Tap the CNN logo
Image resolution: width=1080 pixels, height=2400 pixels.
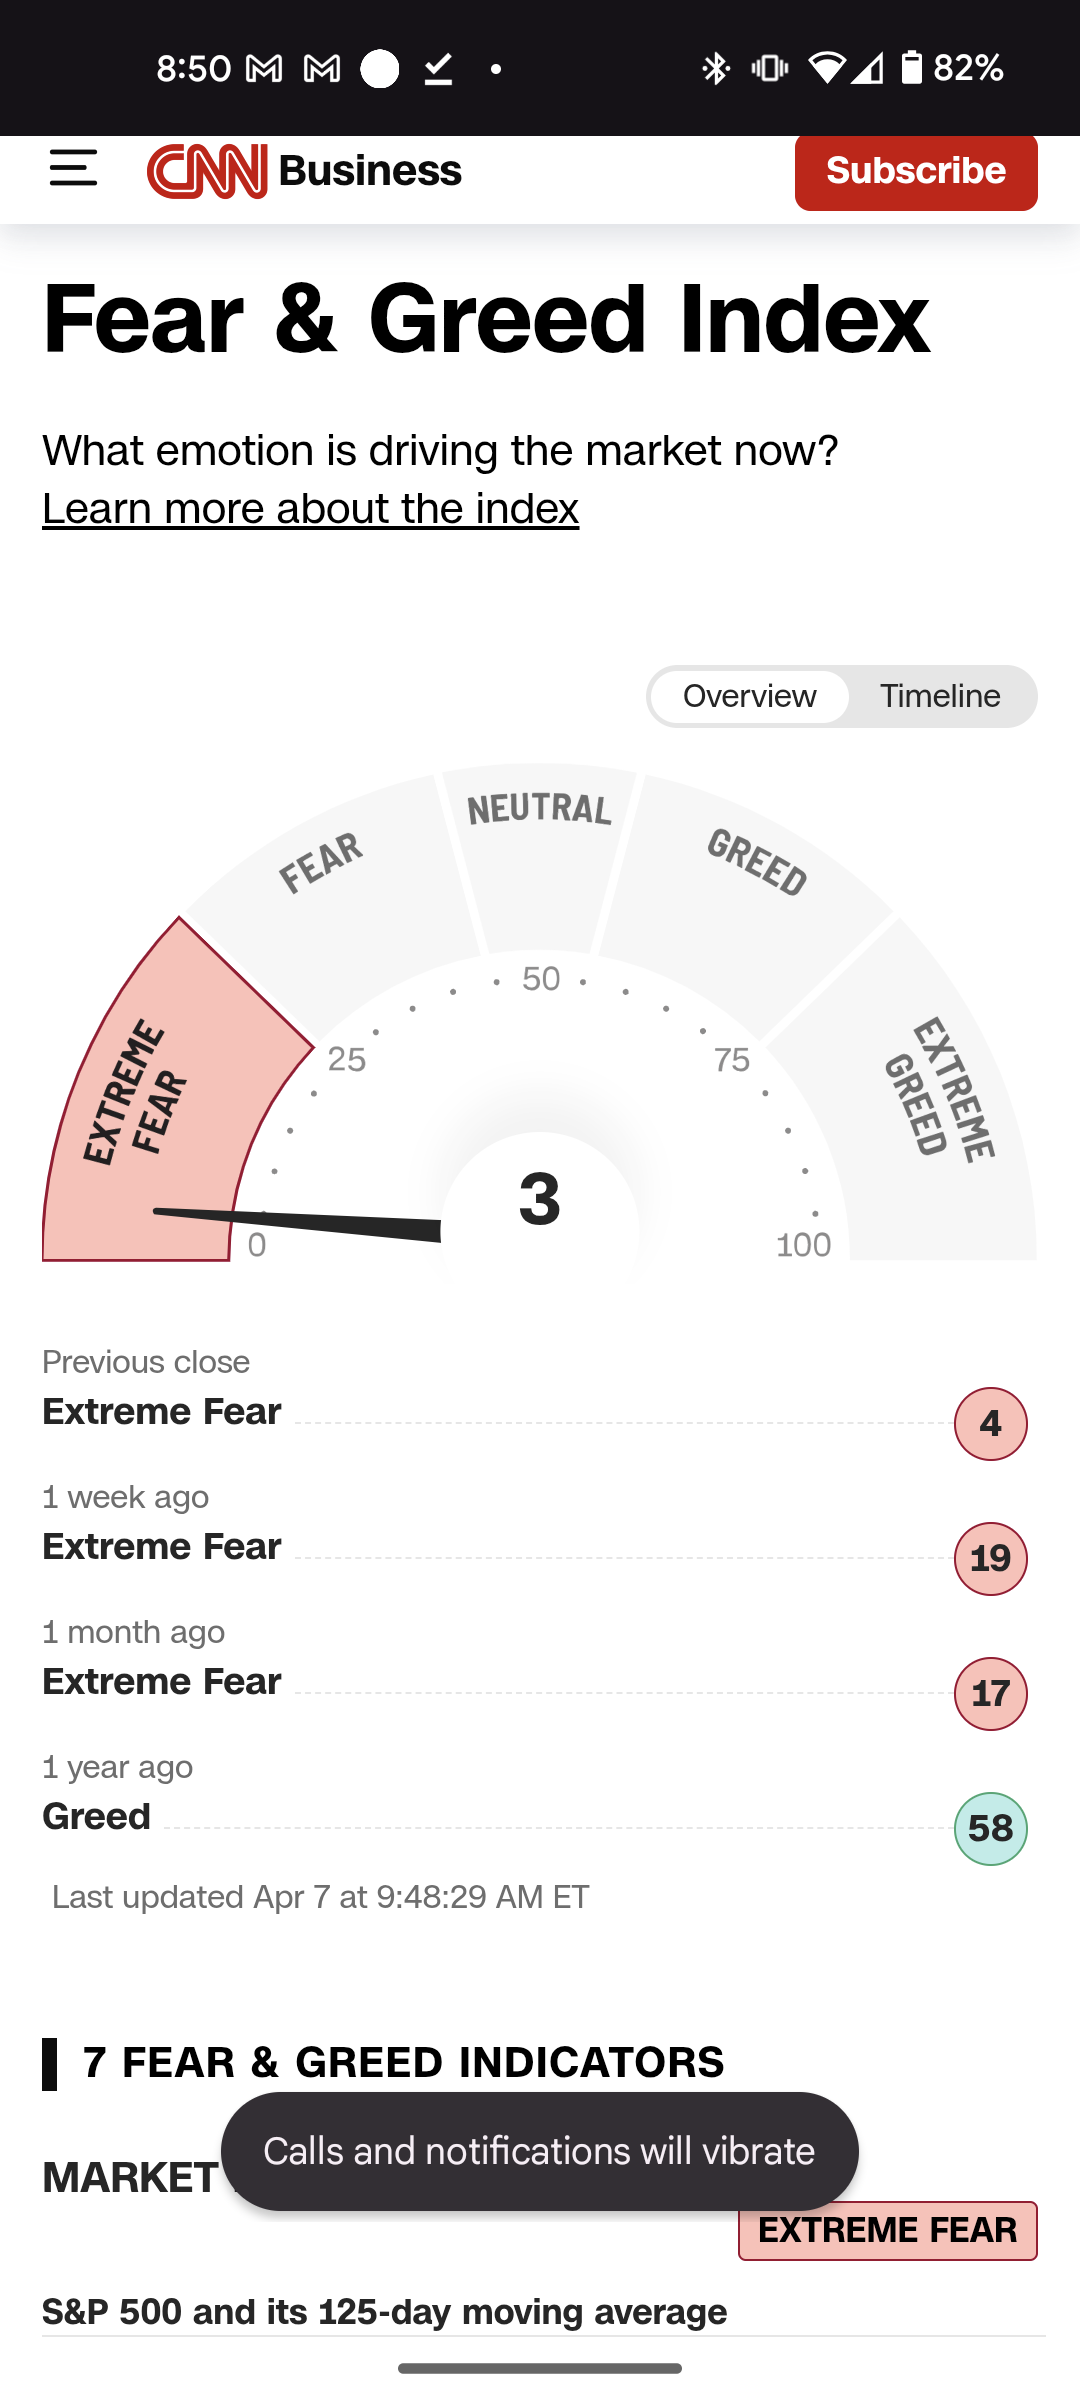coord(207,171)
